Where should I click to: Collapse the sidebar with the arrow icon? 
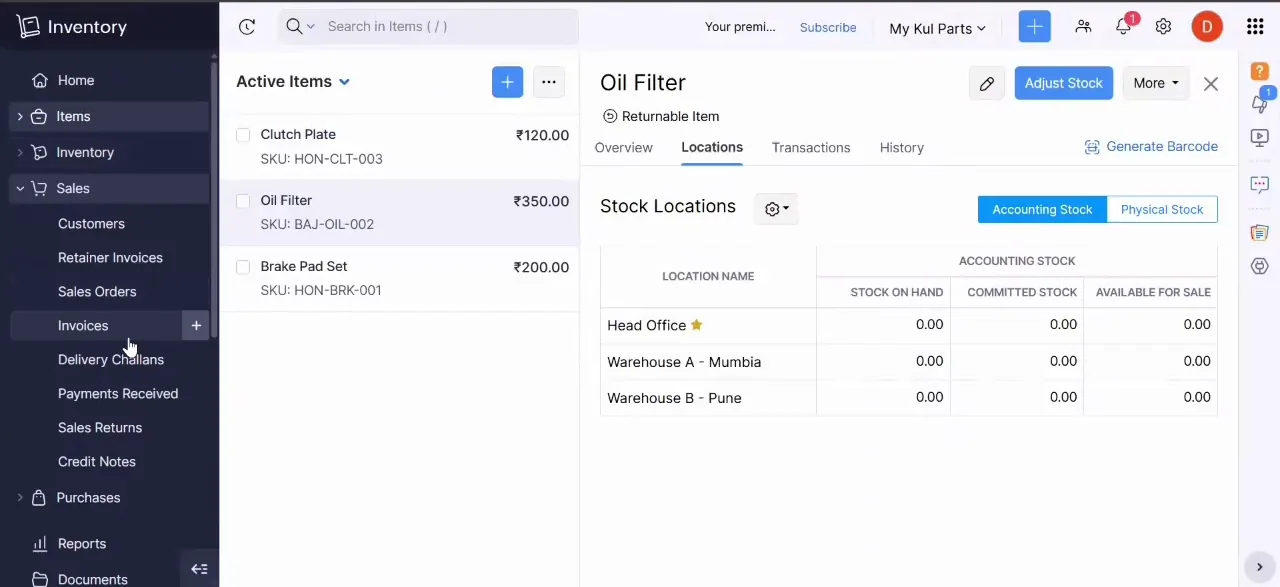(x=199, y=569)
